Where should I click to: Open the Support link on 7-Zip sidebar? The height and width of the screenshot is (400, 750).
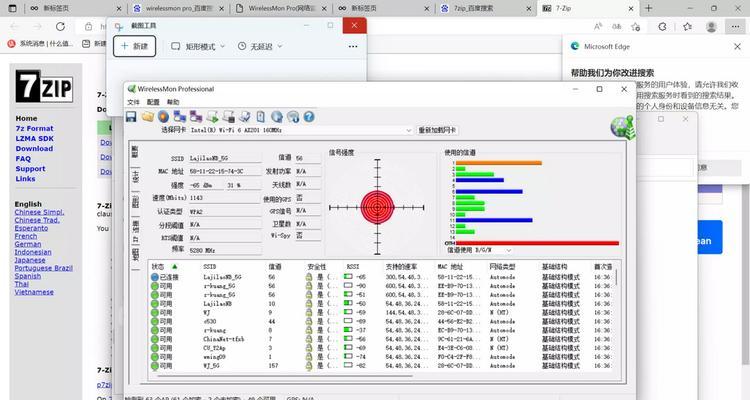30,168
